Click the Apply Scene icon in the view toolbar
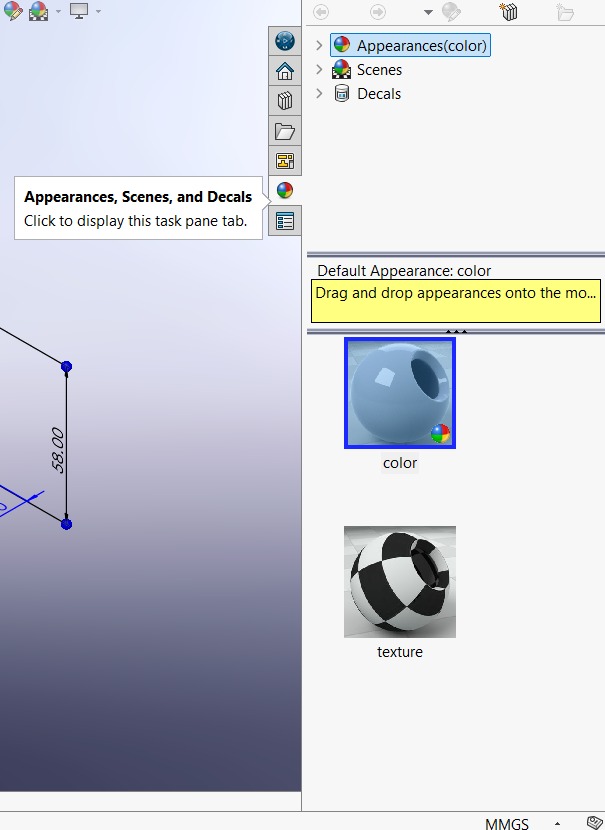The width and height of the screenshot is (605, 830). point(39,11)
